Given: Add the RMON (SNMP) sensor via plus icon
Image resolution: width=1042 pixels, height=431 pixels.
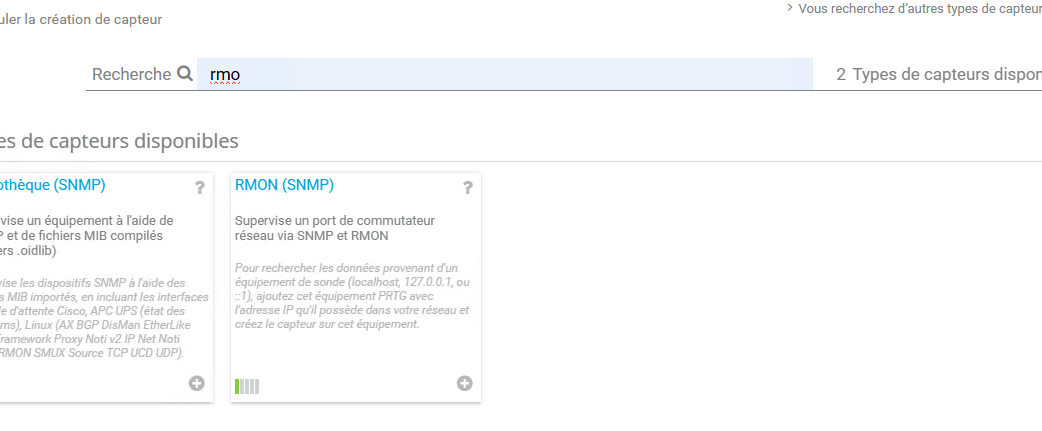Looking at the screenshot, I should coord(464,383).
